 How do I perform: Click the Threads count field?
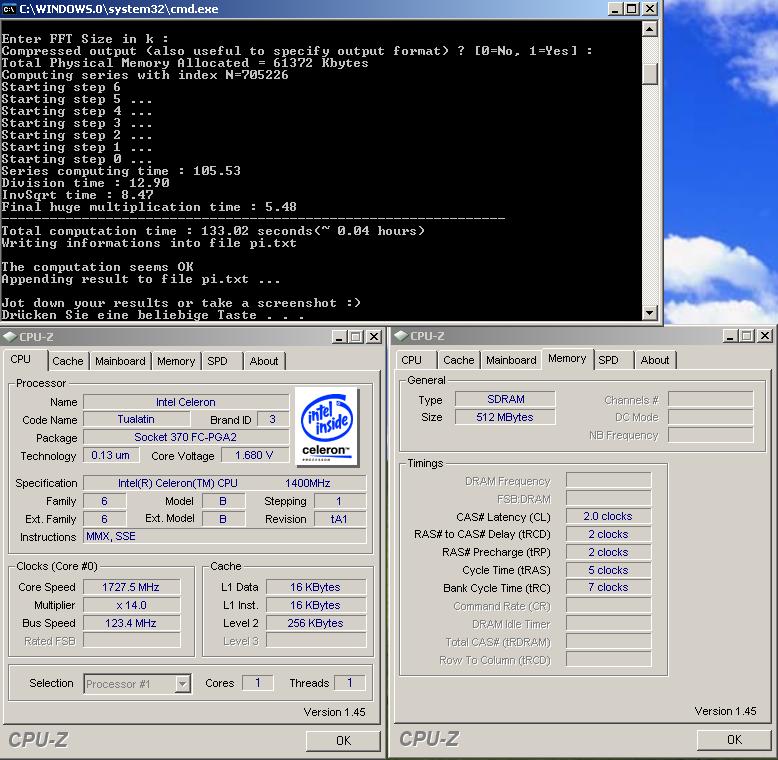(350, 683)
